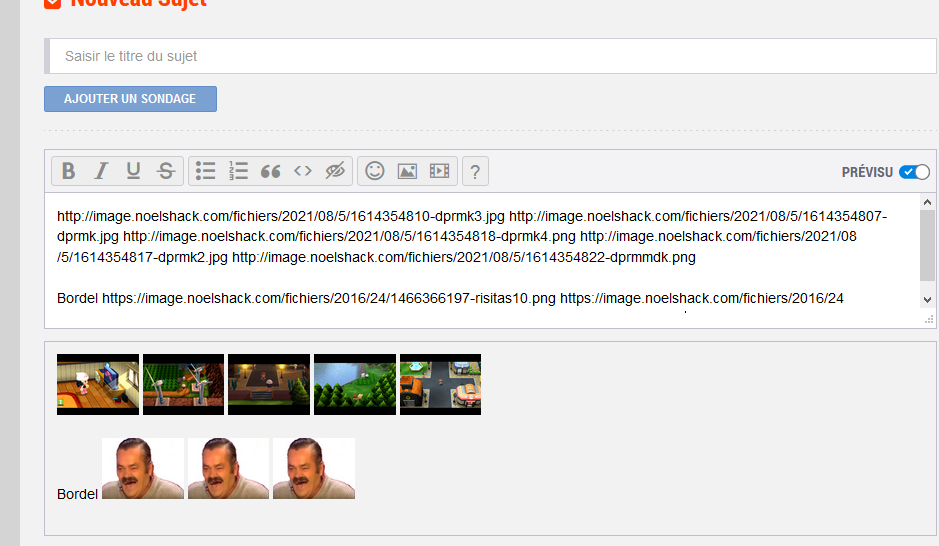Click the third Risitas sticker in preview
The width and height of the screenshot is (939, 546).
314,468
